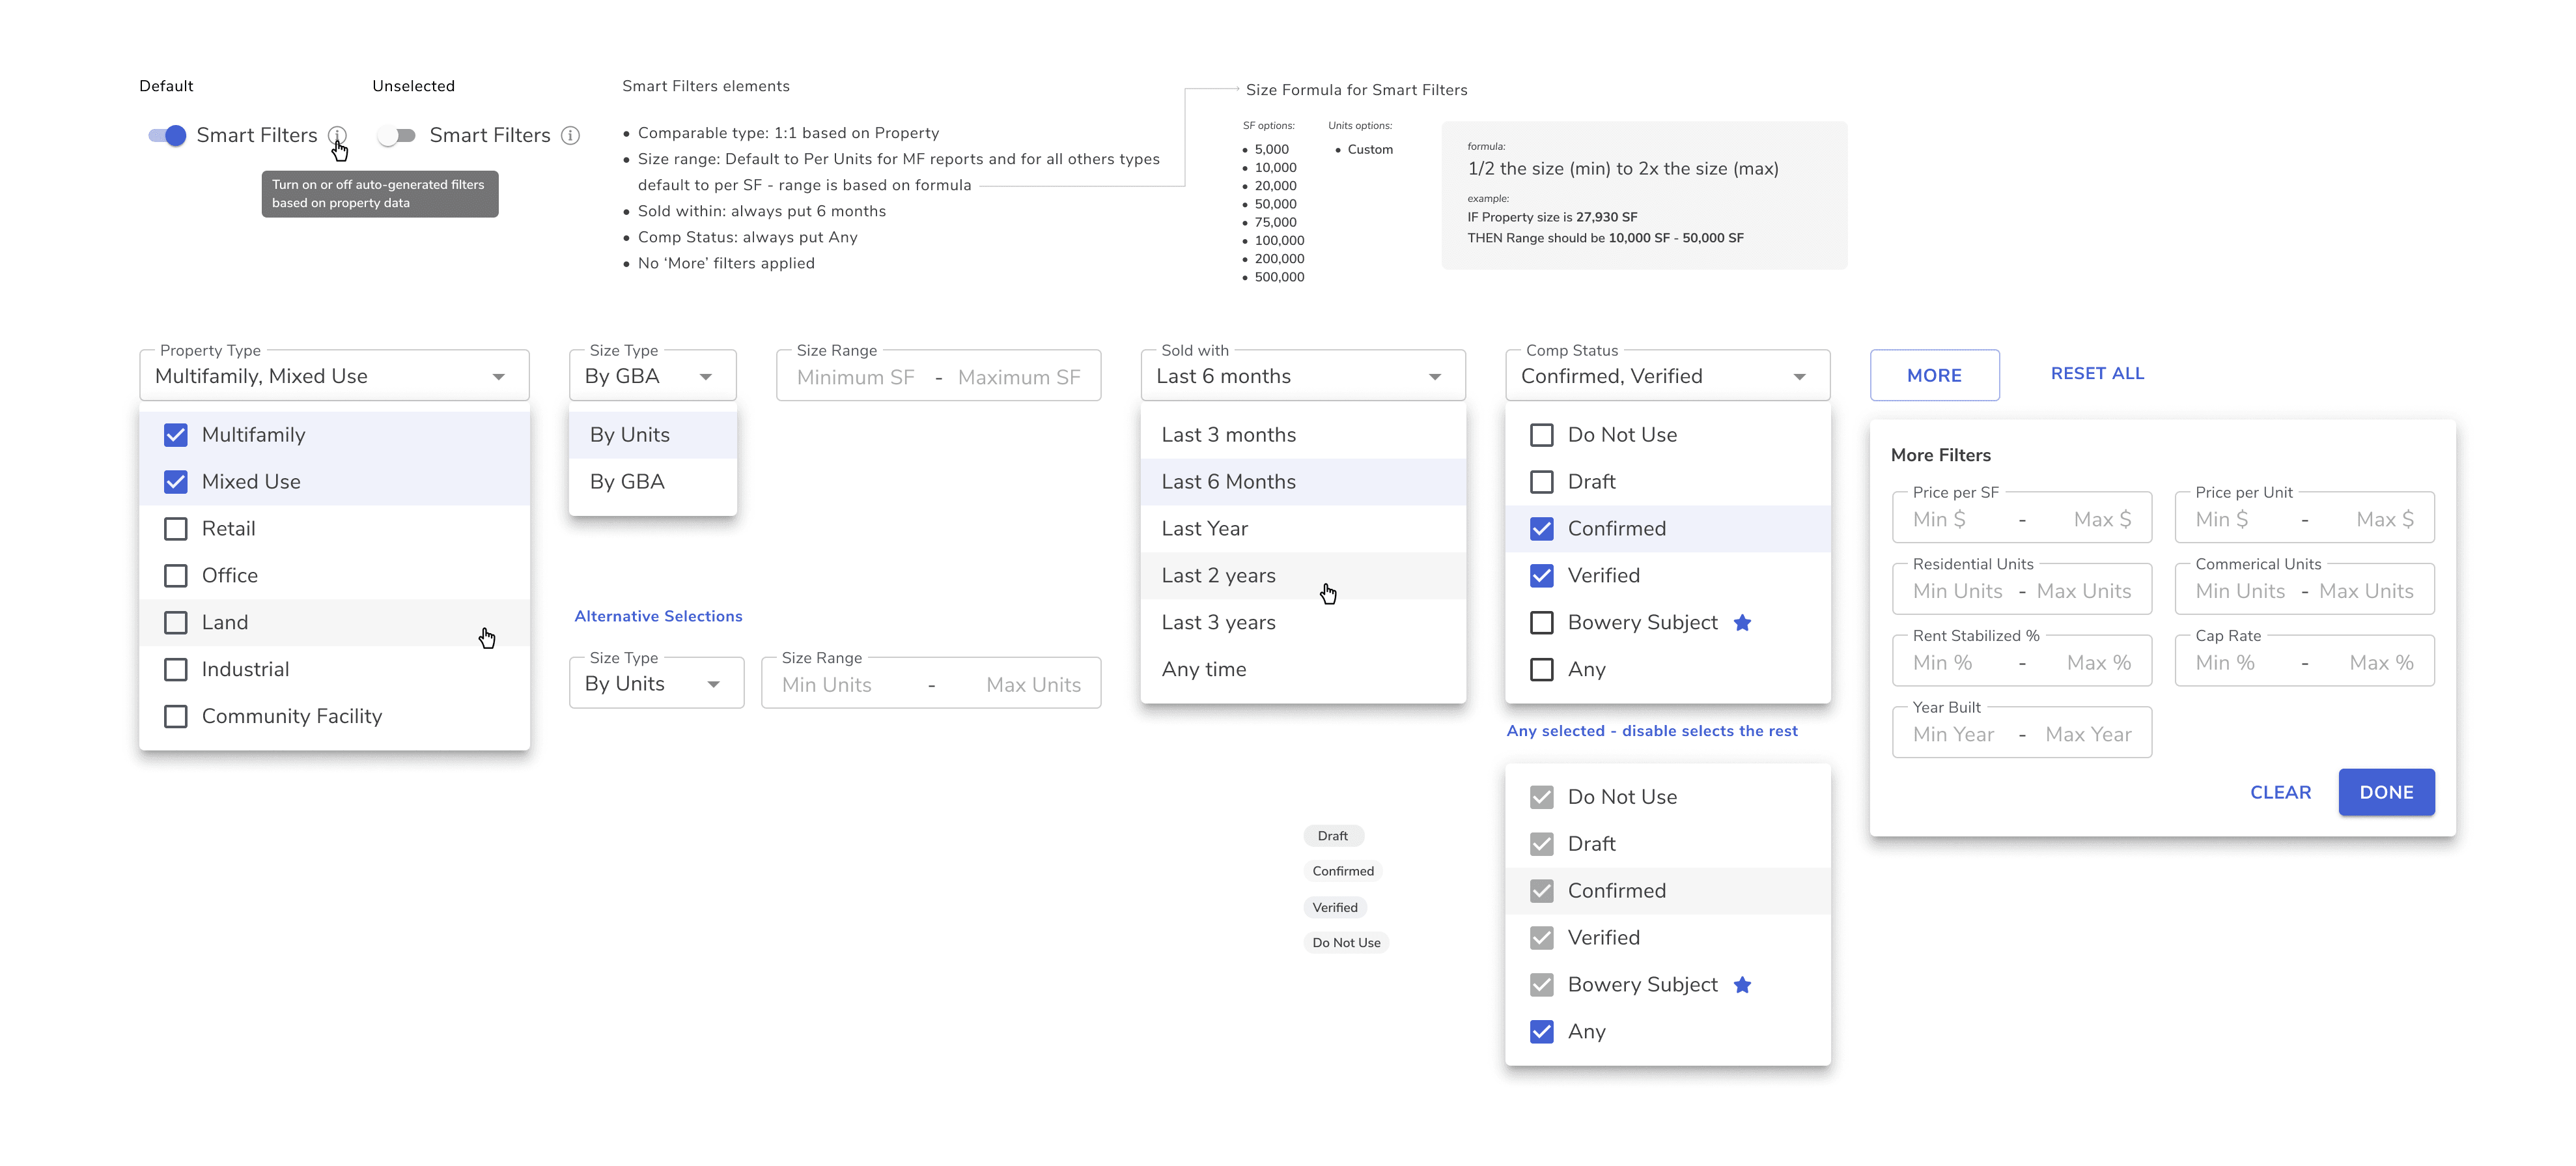Open the Property Type dropdown
This screenshot has width=2576, height=1166.
(x=334, y=376)
